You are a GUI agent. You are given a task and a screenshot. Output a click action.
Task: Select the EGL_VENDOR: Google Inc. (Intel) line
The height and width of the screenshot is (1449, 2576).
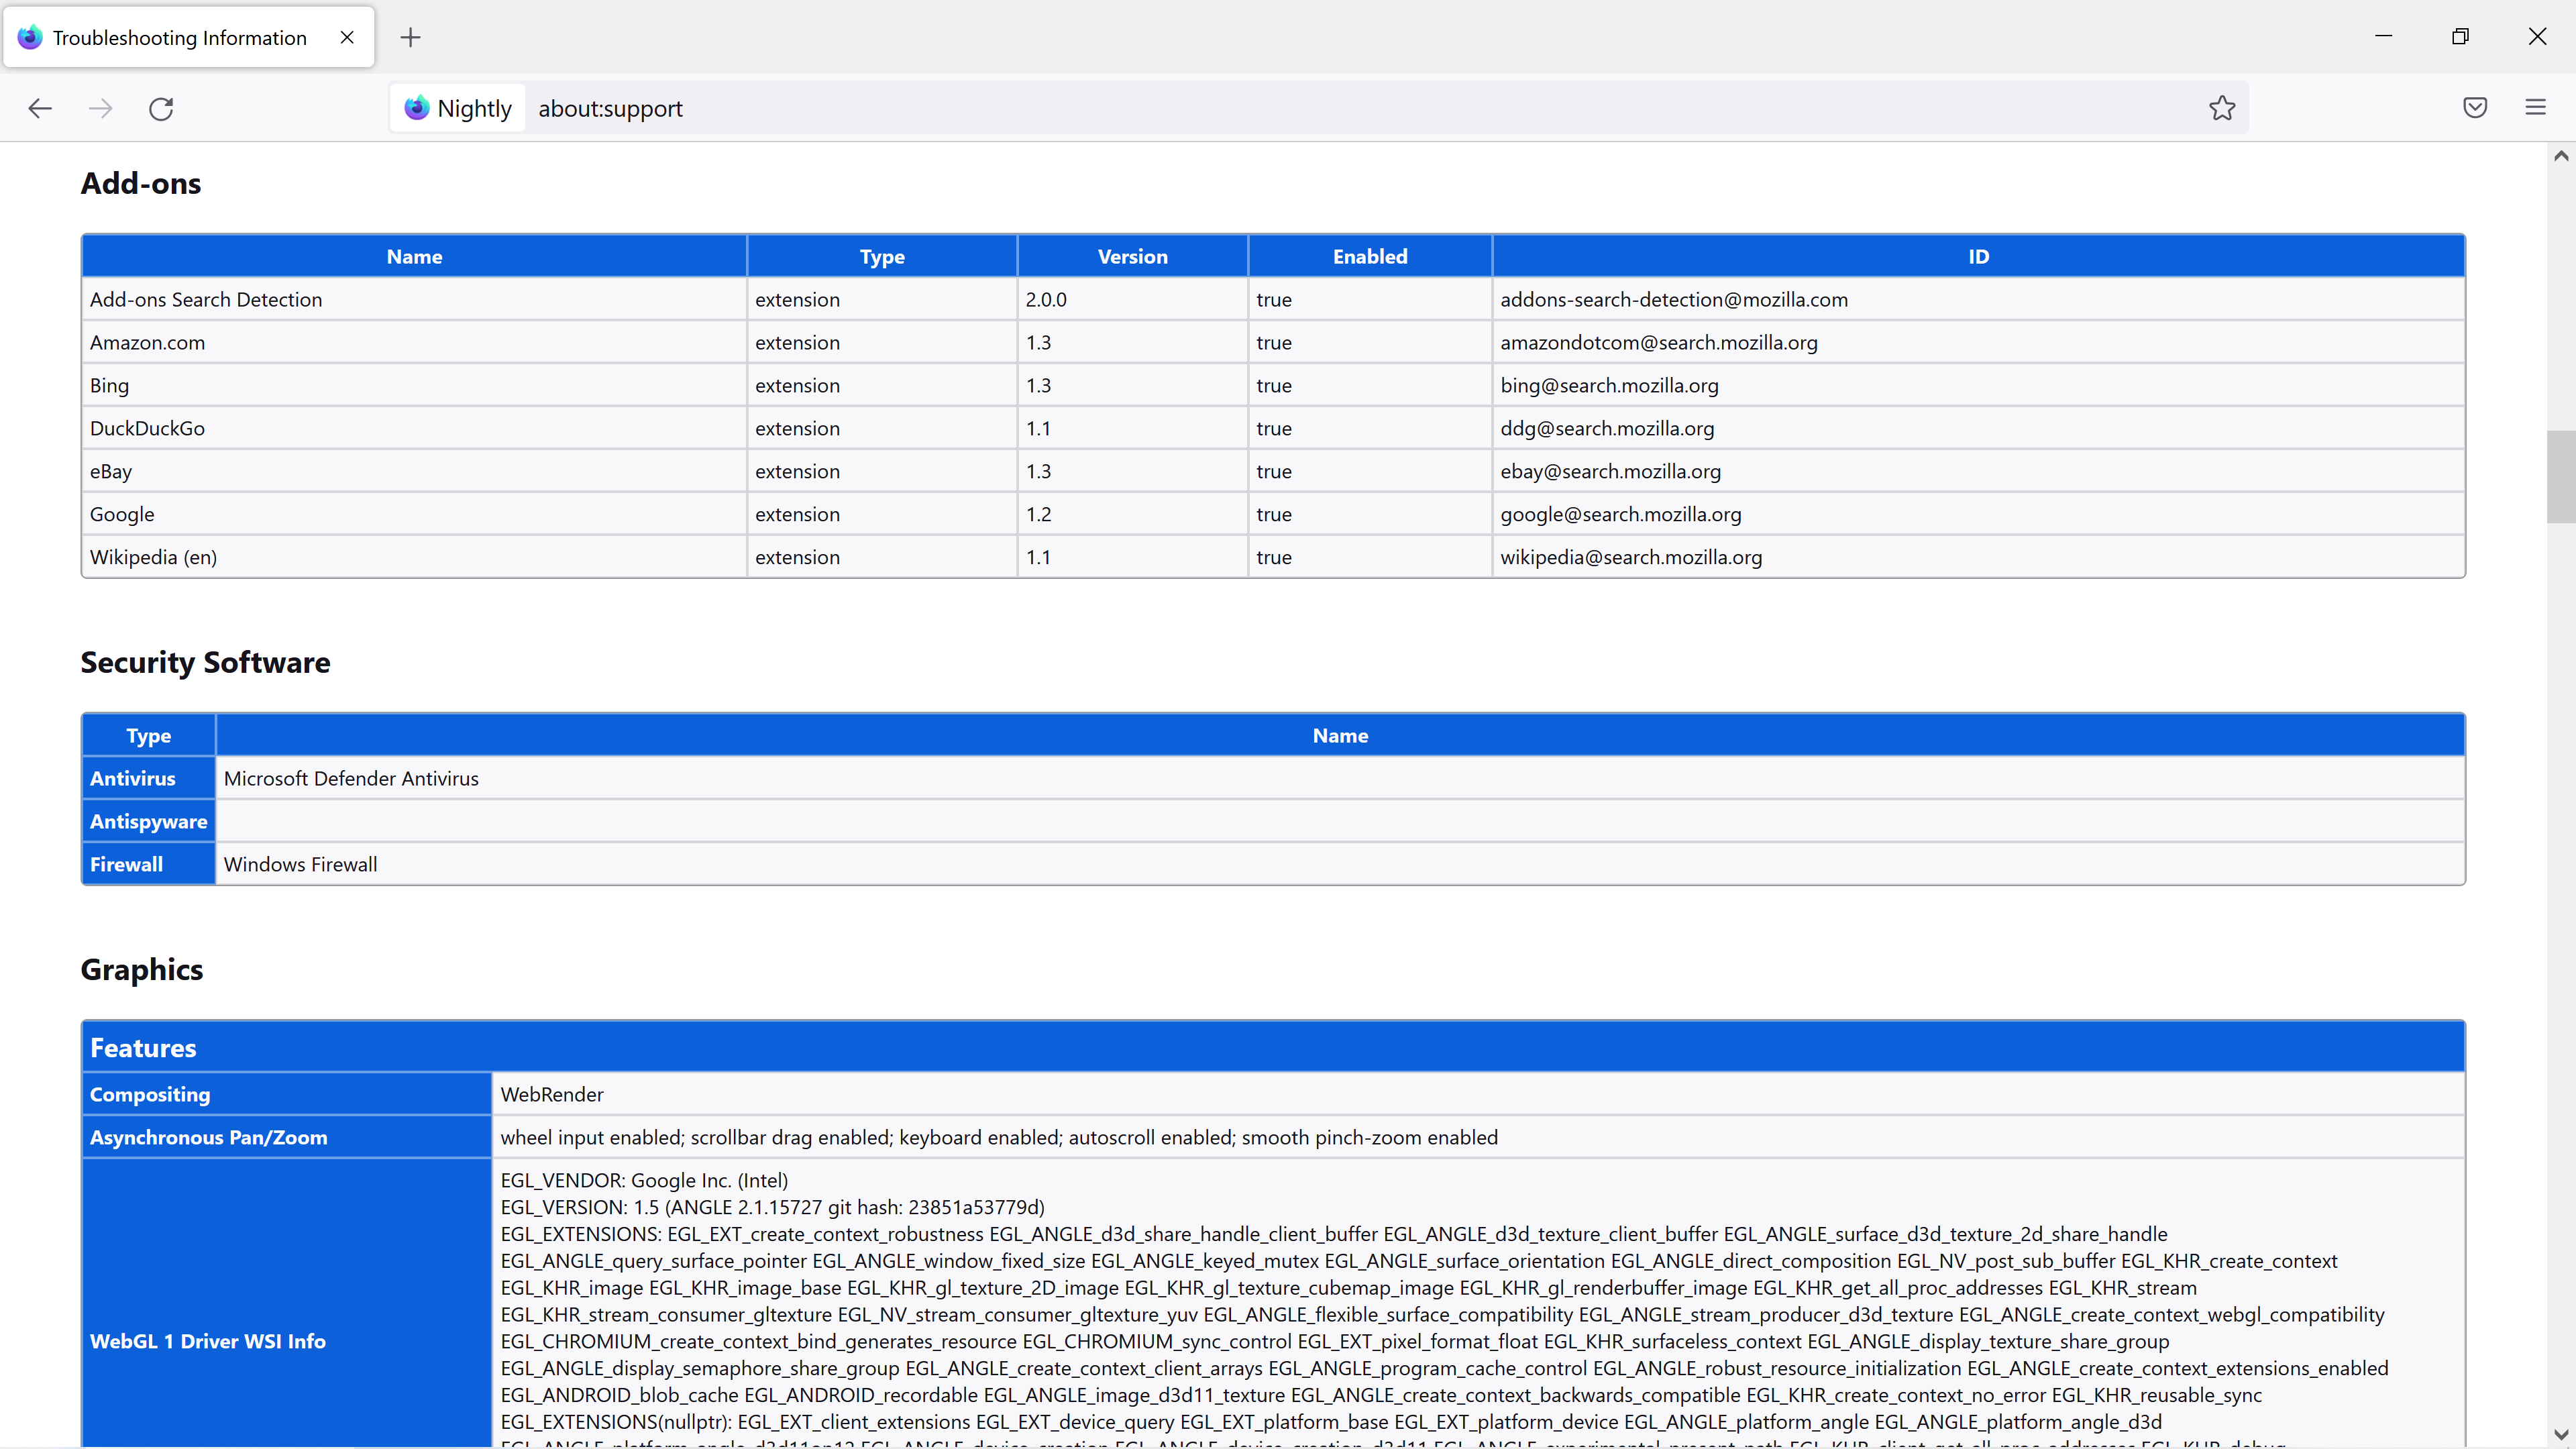click(644, 1180)
